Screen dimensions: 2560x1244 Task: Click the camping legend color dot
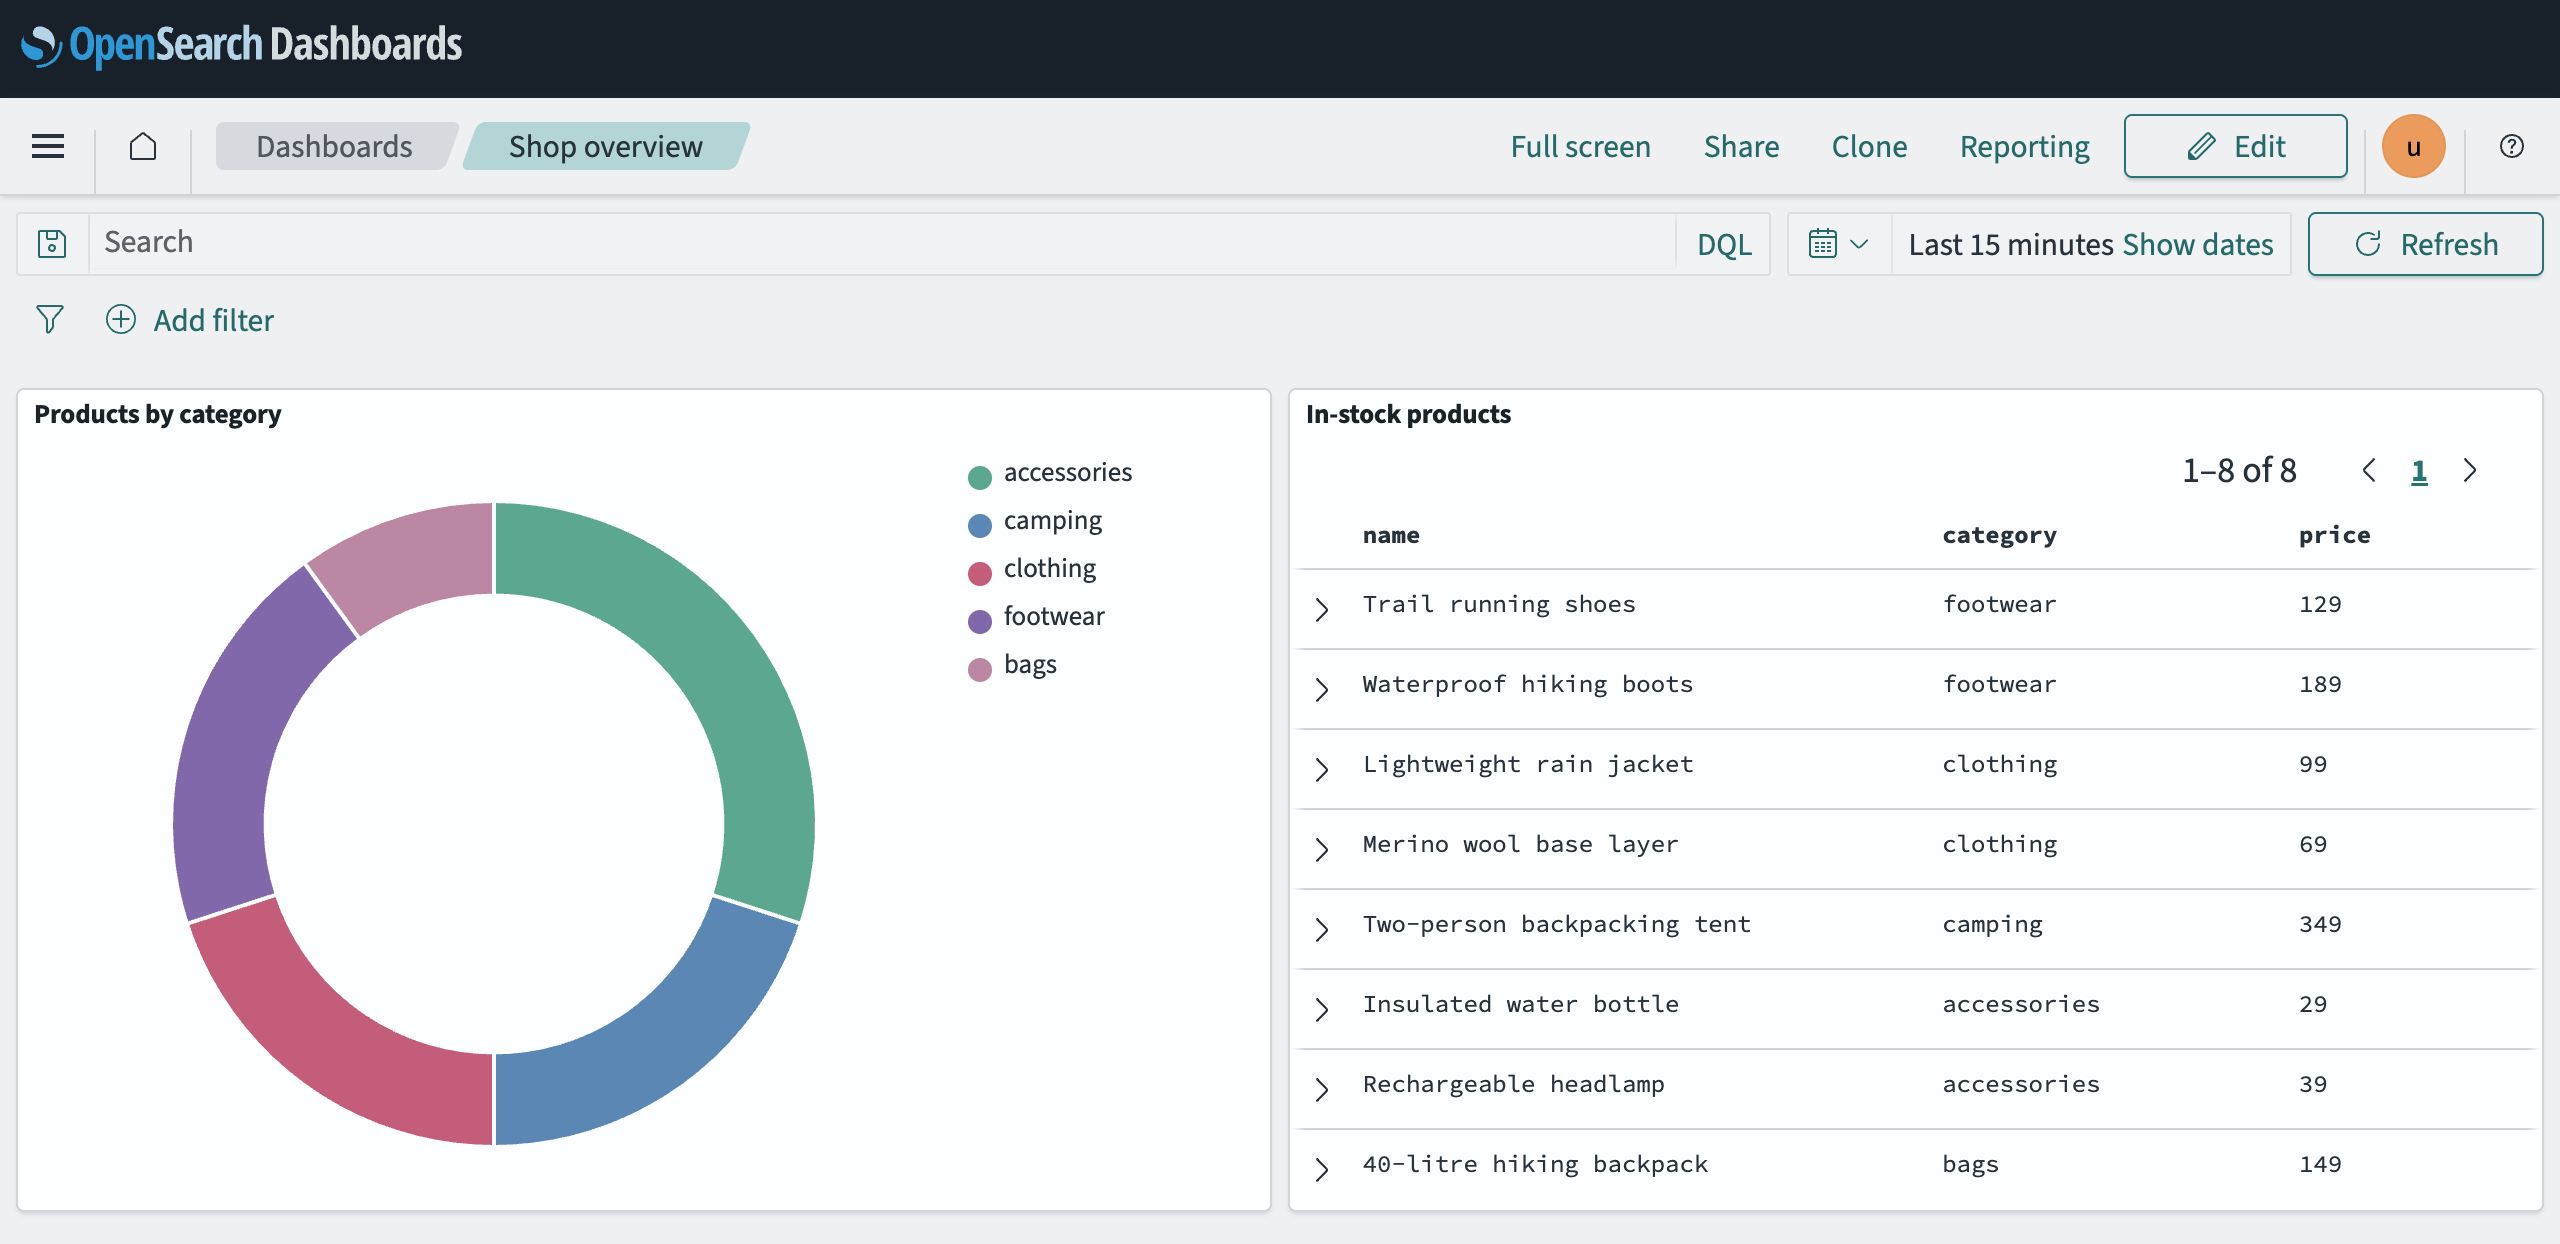click(980, 525)
